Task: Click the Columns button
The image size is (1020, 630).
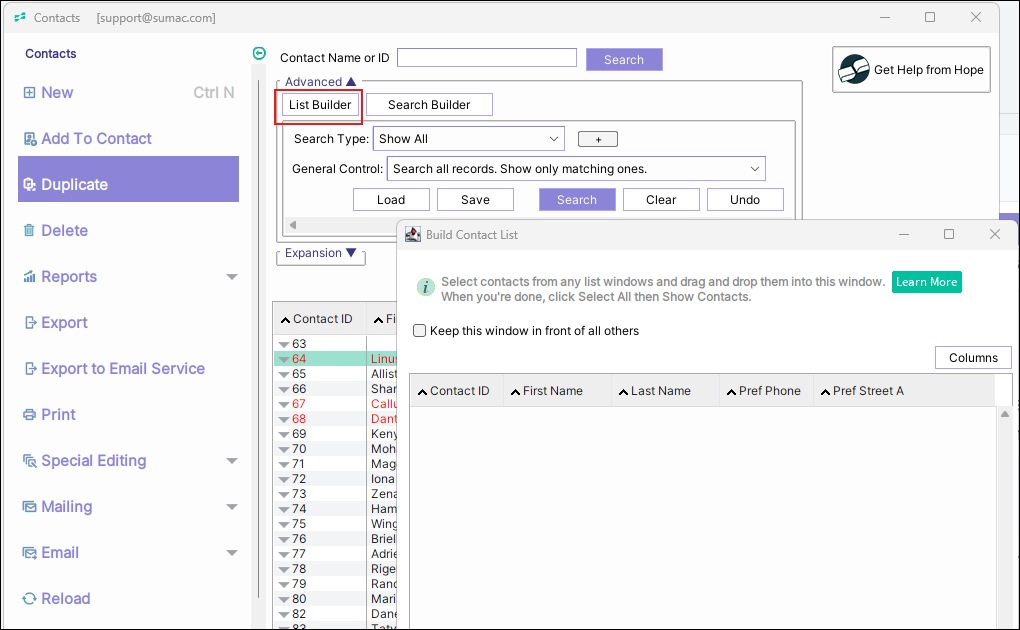Action: coord(972,358)
